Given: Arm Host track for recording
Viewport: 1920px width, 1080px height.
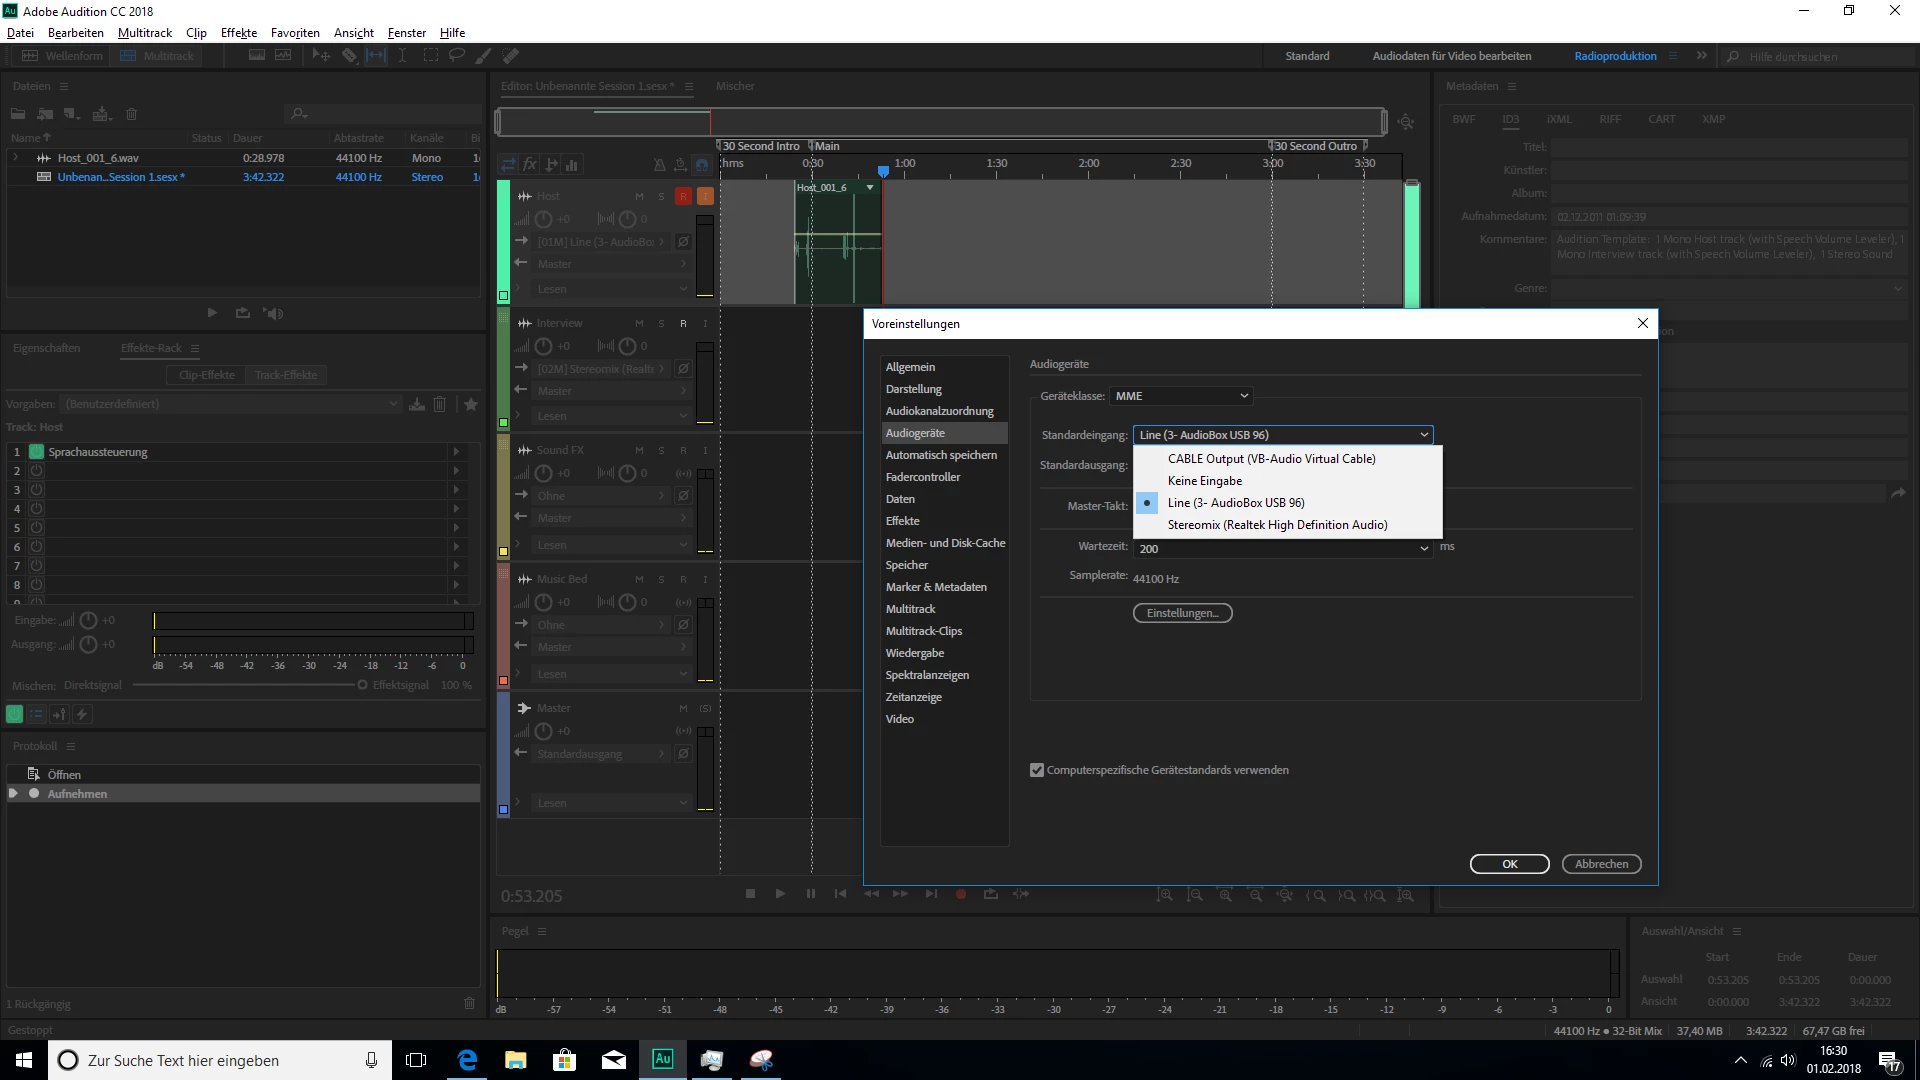Looking at the screenshot, I should coord(683,196).
